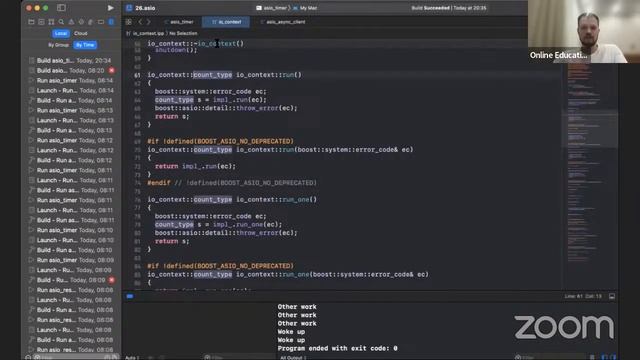
Task: Go forward with editor forward arrow
Action: tap(149, 22)
